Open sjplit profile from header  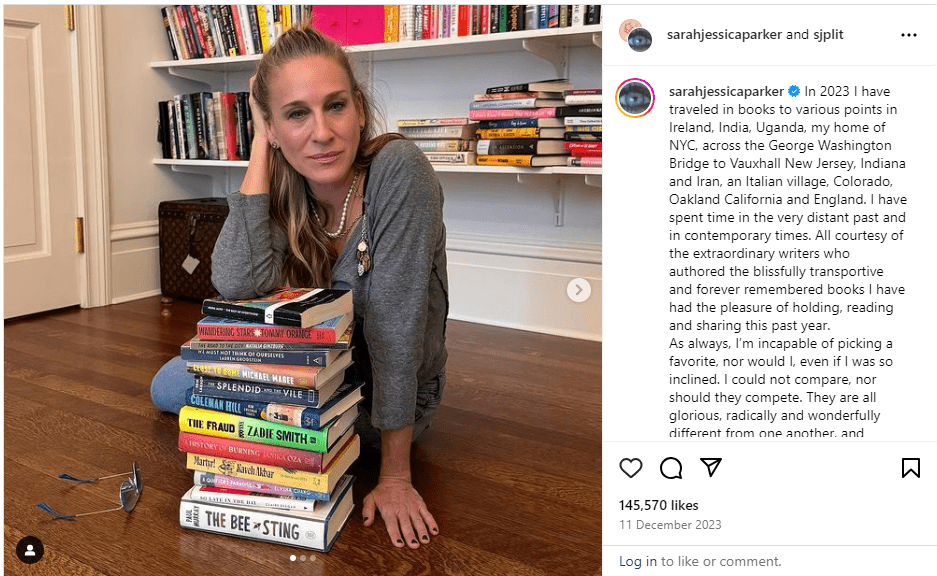828,35
